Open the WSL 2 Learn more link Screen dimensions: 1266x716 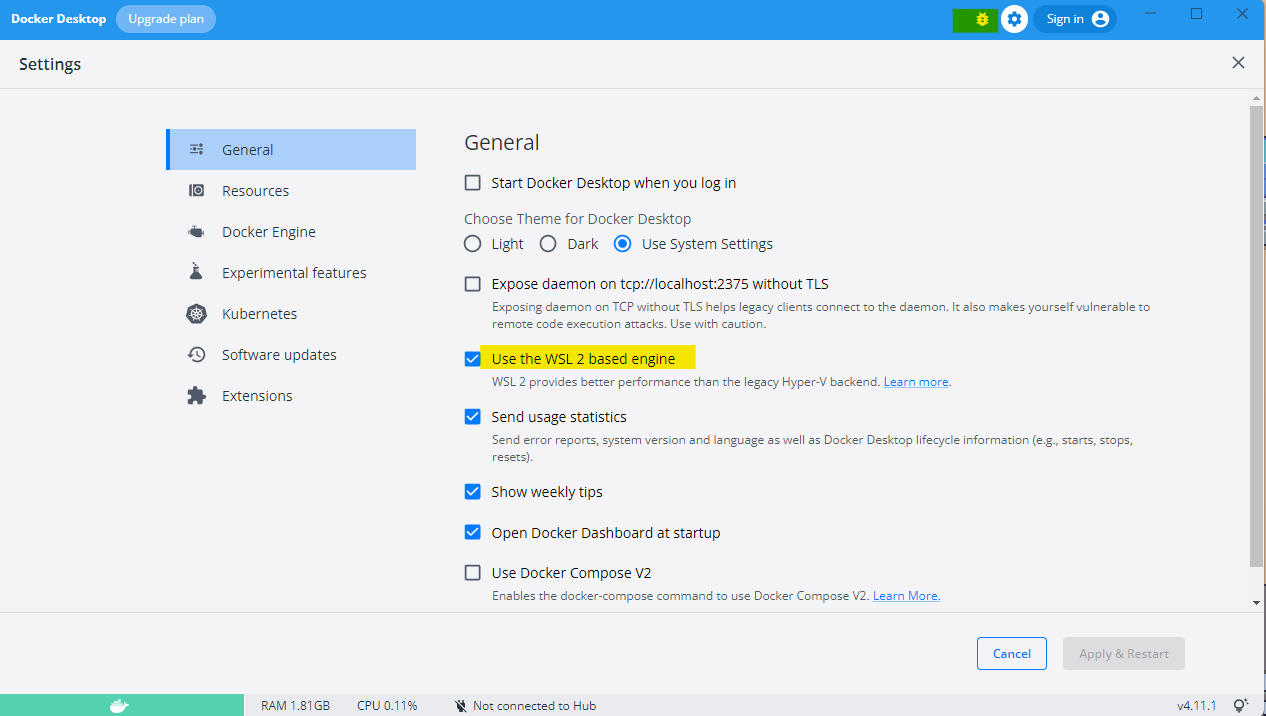pos(916,382)
